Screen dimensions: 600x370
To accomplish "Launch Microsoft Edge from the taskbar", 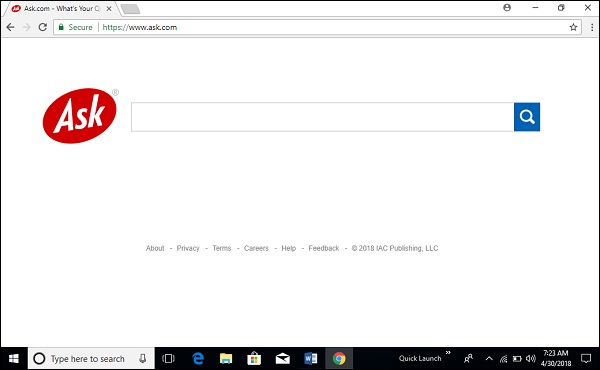I will click(x=197, y=359).
